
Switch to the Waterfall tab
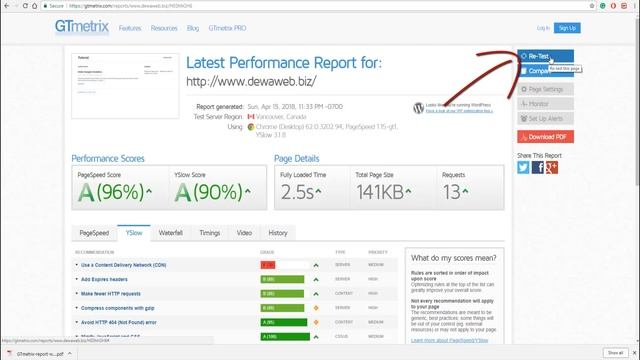pyautogui.click(x=171, y=233)
